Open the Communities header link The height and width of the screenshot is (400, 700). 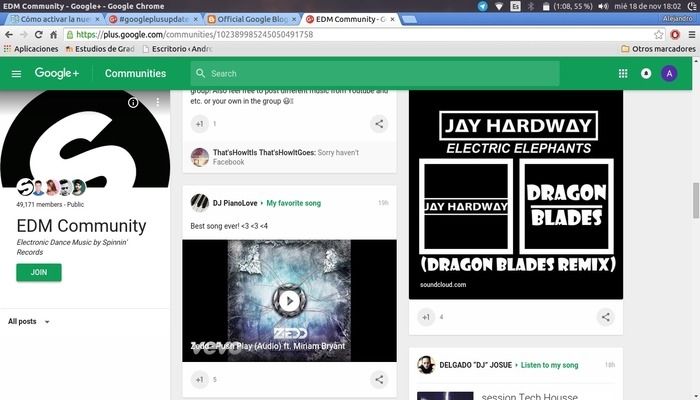tap(135, 74)
